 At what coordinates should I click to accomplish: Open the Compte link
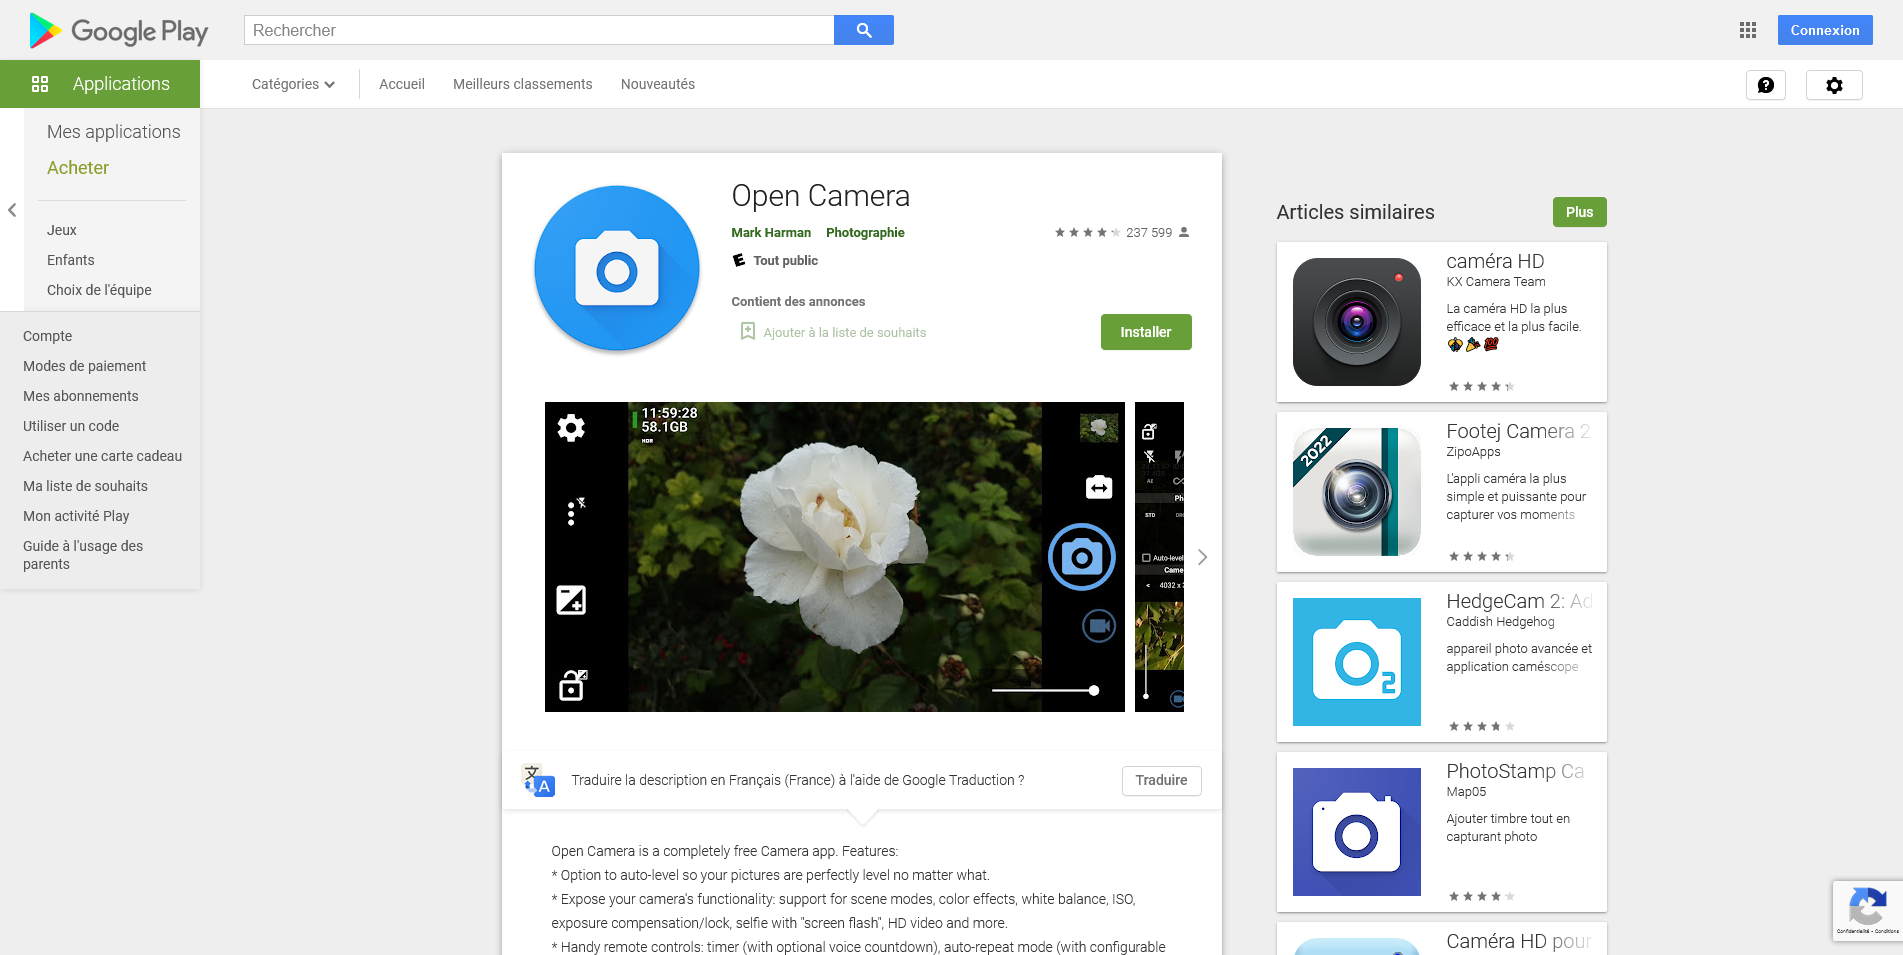click(x=48, y=336)
